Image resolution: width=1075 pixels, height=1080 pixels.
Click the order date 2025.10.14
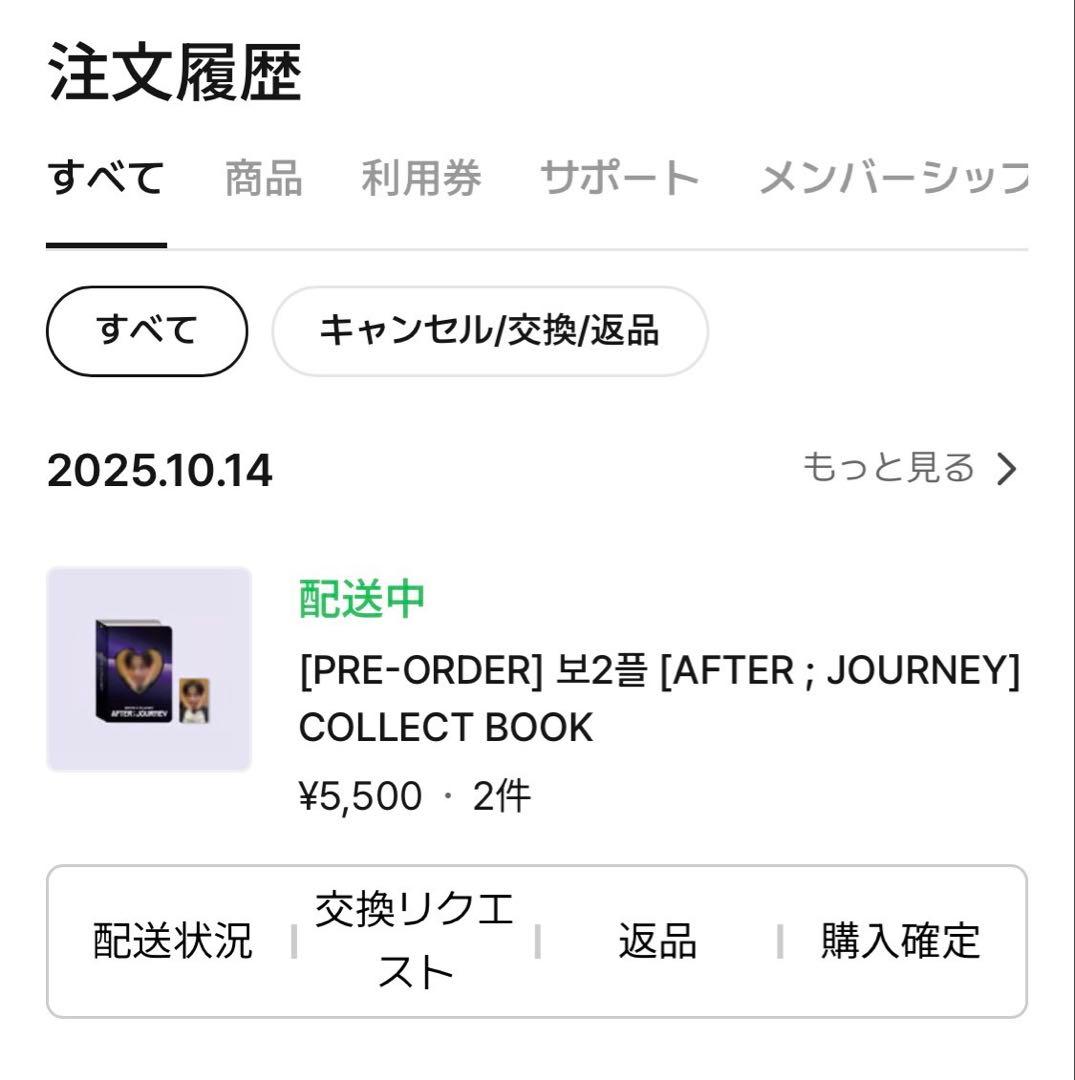pyautogui.click(x=159, y=471)
